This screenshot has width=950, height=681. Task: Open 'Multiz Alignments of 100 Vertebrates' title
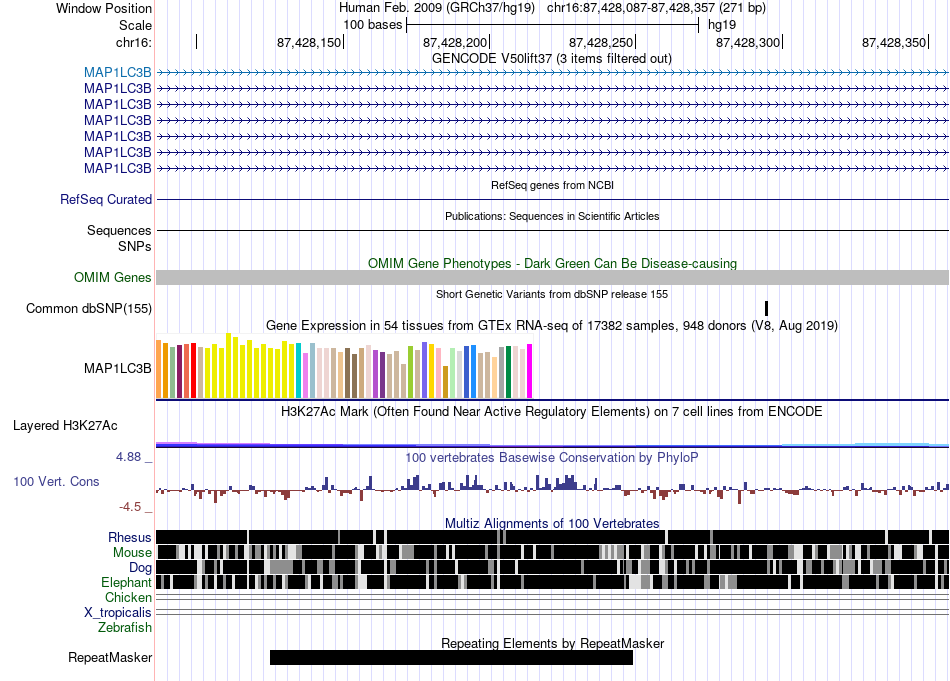(552, 523)
